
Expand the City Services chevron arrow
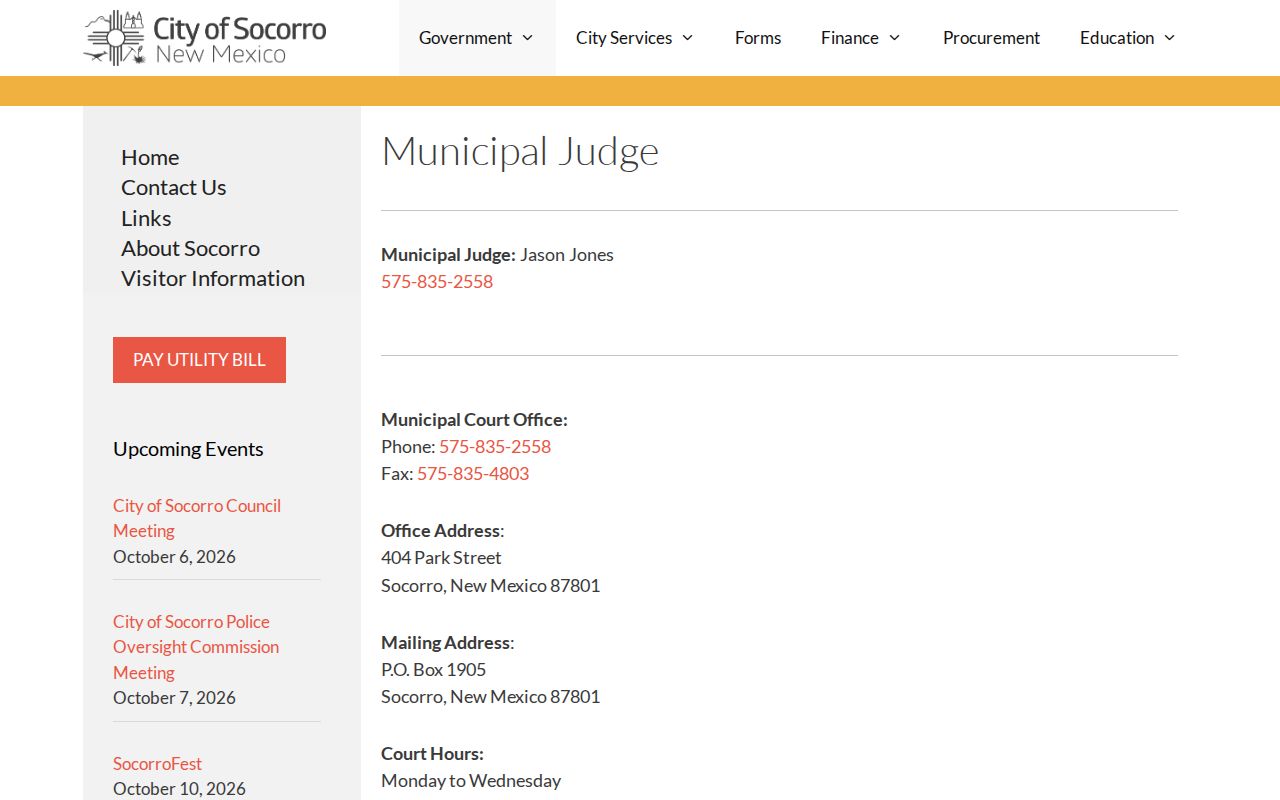688,38
